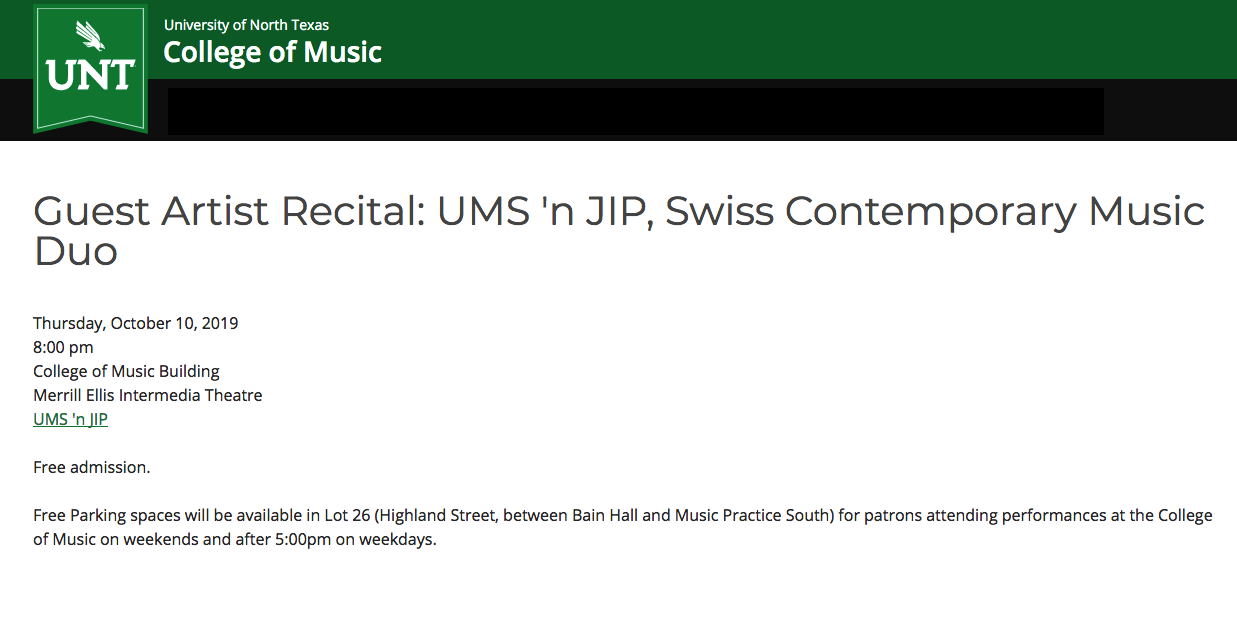The width and height of the screenshot is (1237, 617).
Task: Click the Lot 26 mention in paragraph
Action: pyautogui.click(x=347, y=516)
